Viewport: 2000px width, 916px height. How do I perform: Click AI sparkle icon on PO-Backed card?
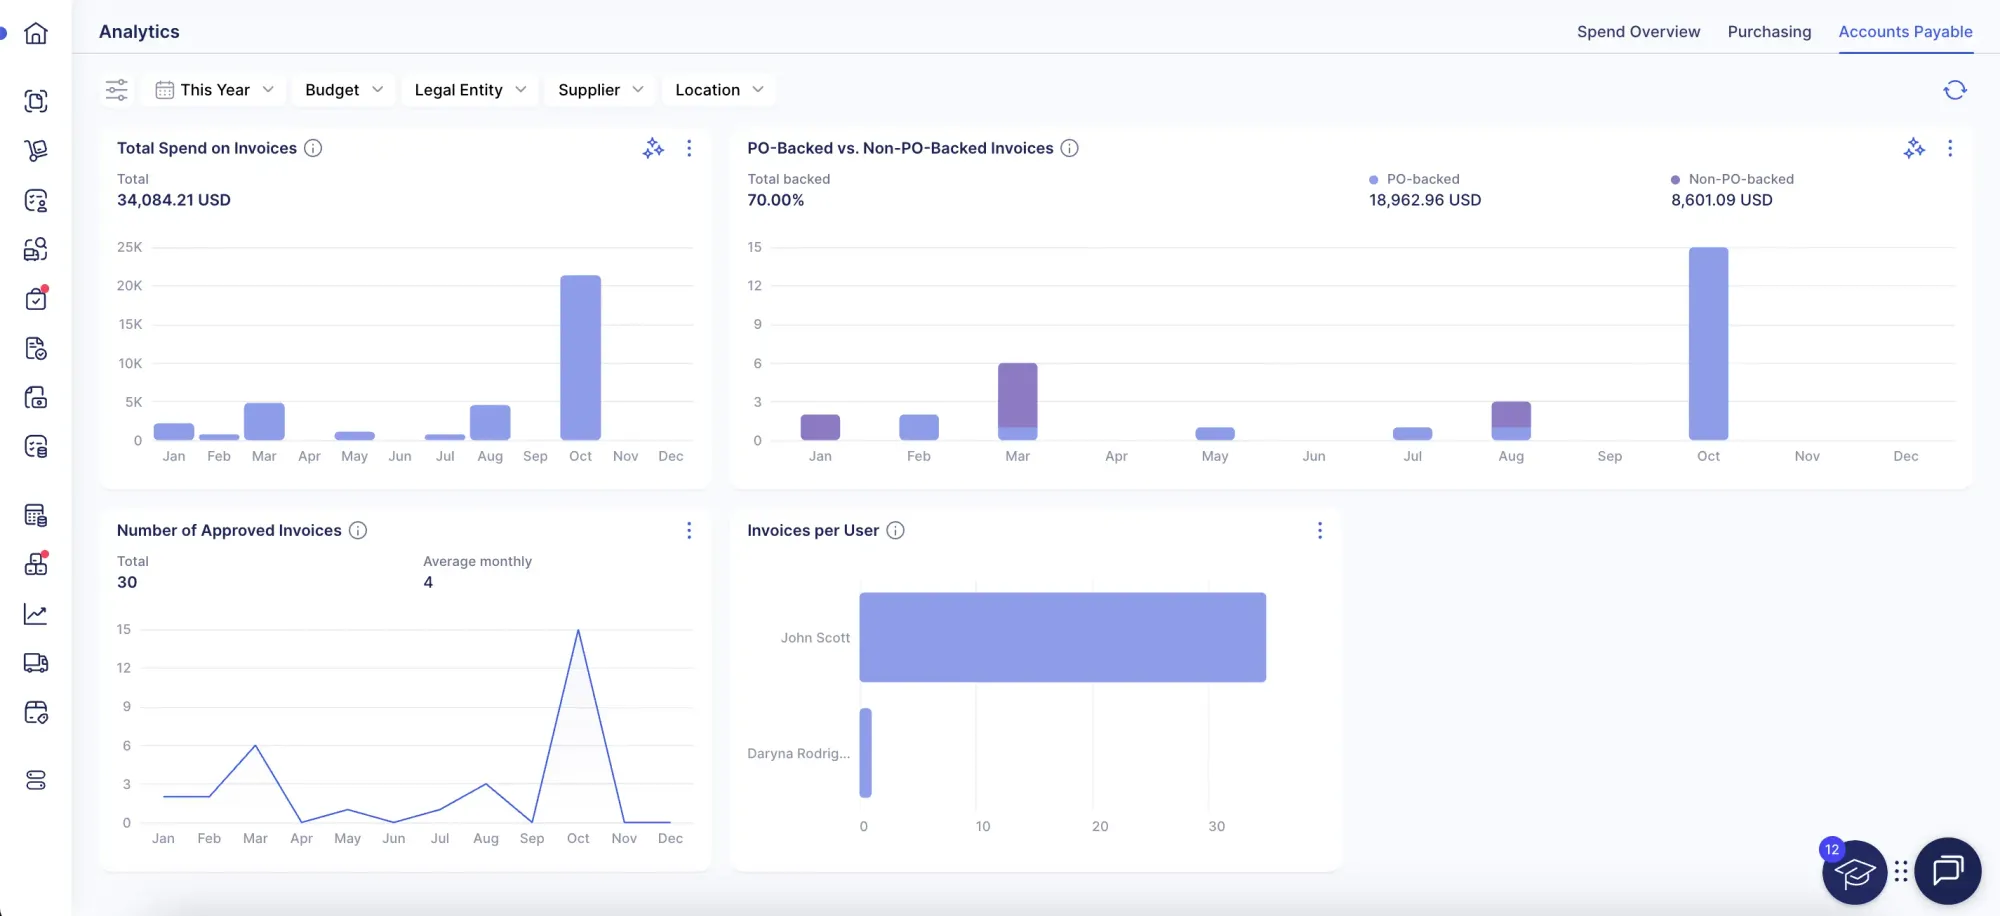[1914, 148]
